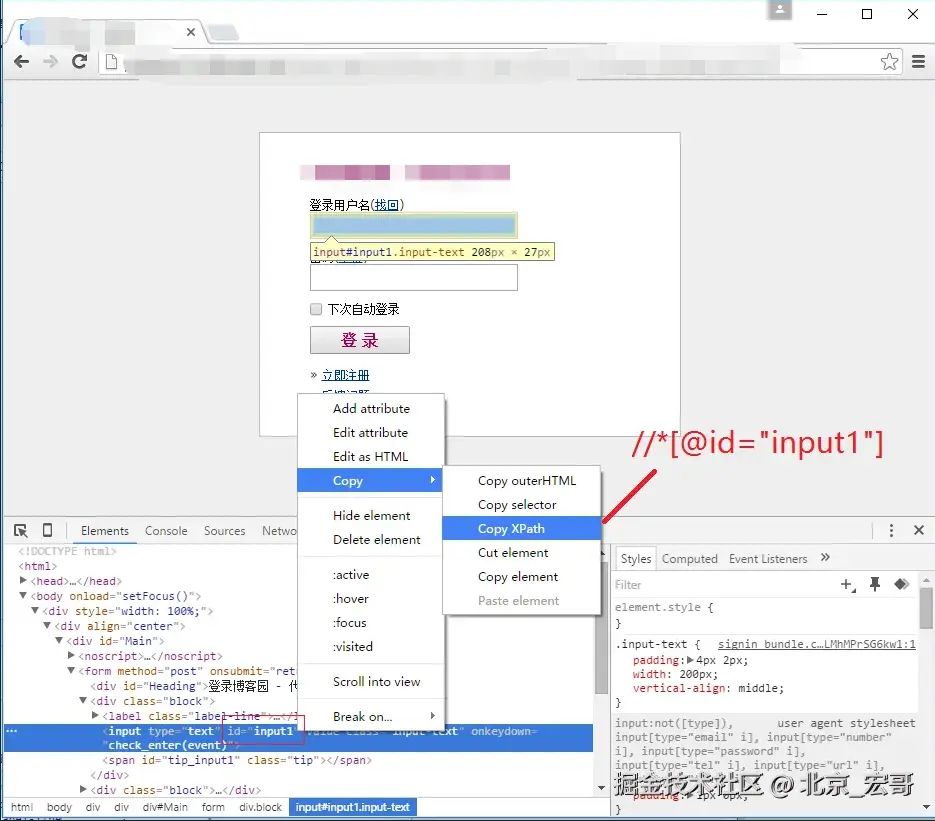Click the color format diamond icon in Styles
The height and width of the screenshot is (821, 935).
click(901, 584)
